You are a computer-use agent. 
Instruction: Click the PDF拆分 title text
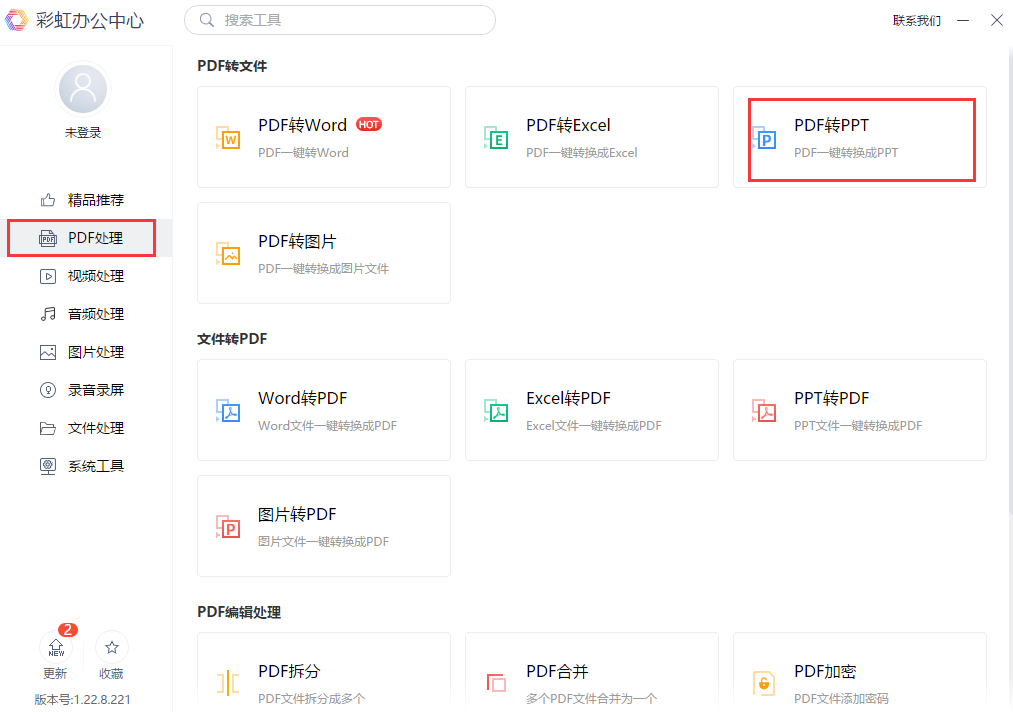[x=289, y=671]
